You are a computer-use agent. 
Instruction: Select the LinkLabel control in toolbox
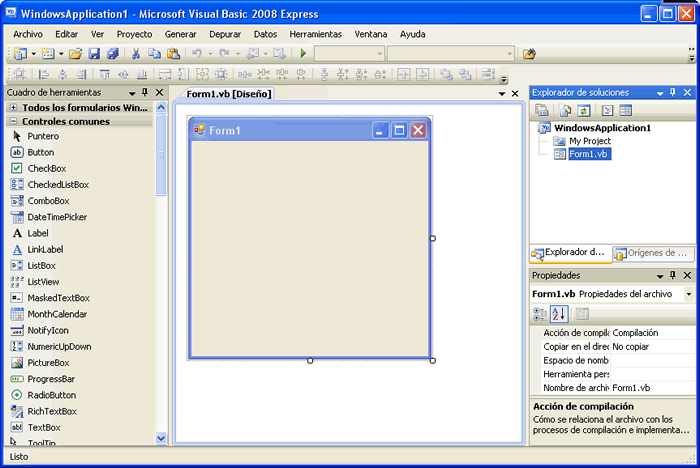[45, 249]
